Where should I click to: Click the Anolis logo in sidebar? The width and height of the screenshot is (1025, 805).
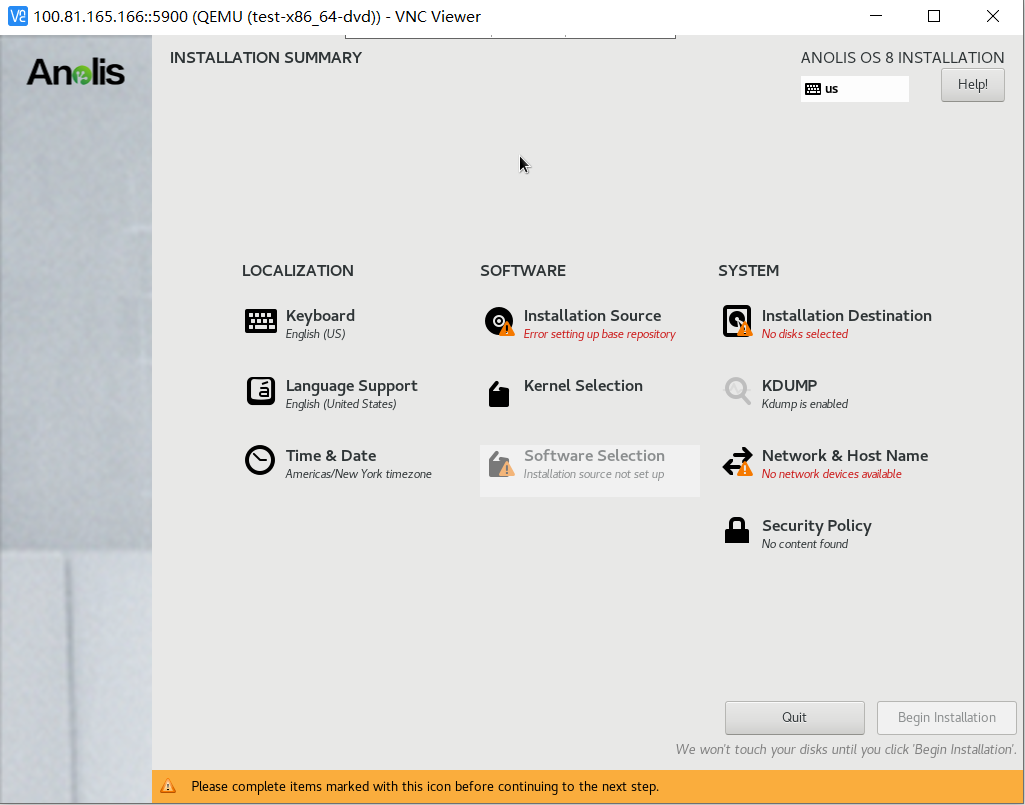[76, 72]
